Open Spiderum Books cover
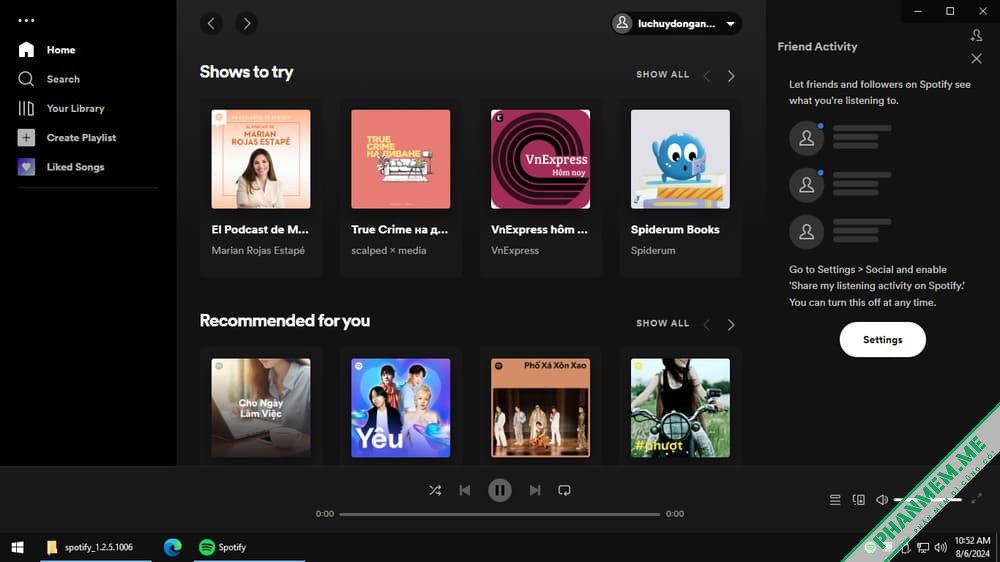 coord(680,159)
